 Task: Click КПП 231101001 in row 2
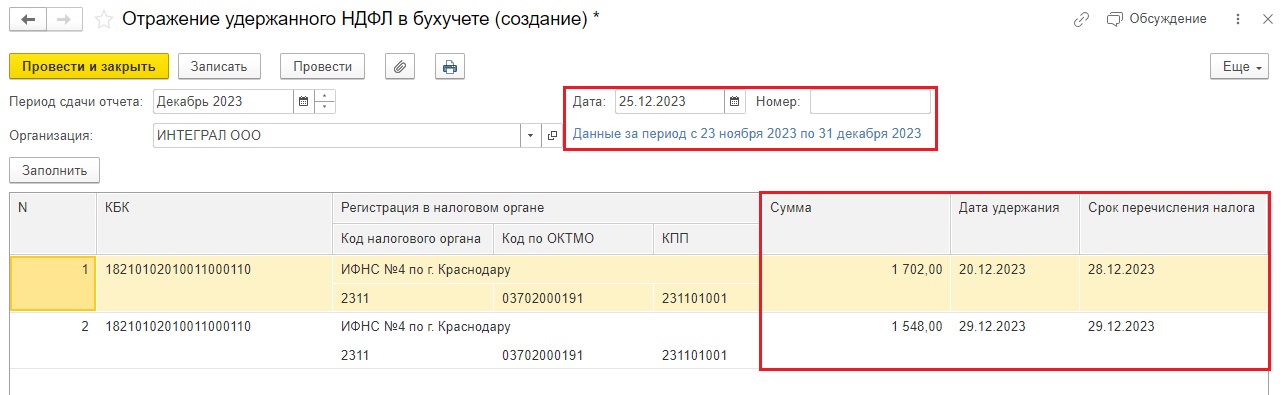pos(707,355)
